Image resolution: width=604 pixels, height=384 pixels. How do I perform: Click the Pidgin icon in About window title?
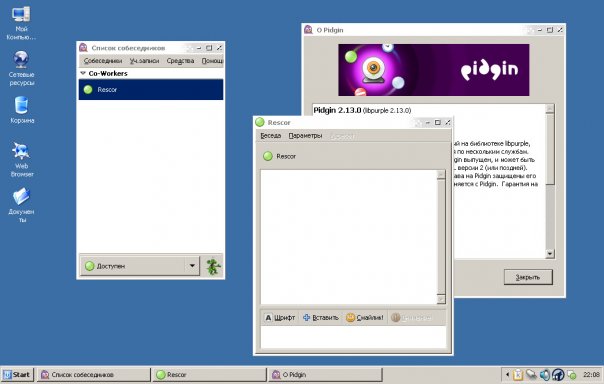pos(308,30)
